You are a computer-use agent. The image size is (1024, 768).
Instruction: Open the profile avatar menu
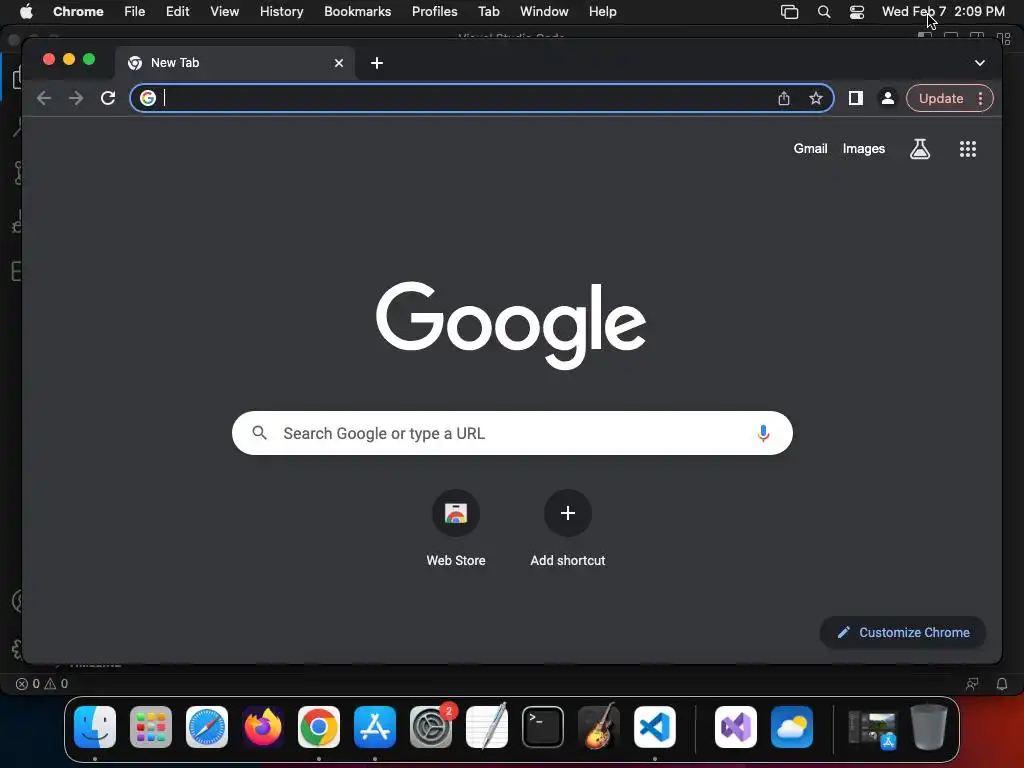[888, 98]
